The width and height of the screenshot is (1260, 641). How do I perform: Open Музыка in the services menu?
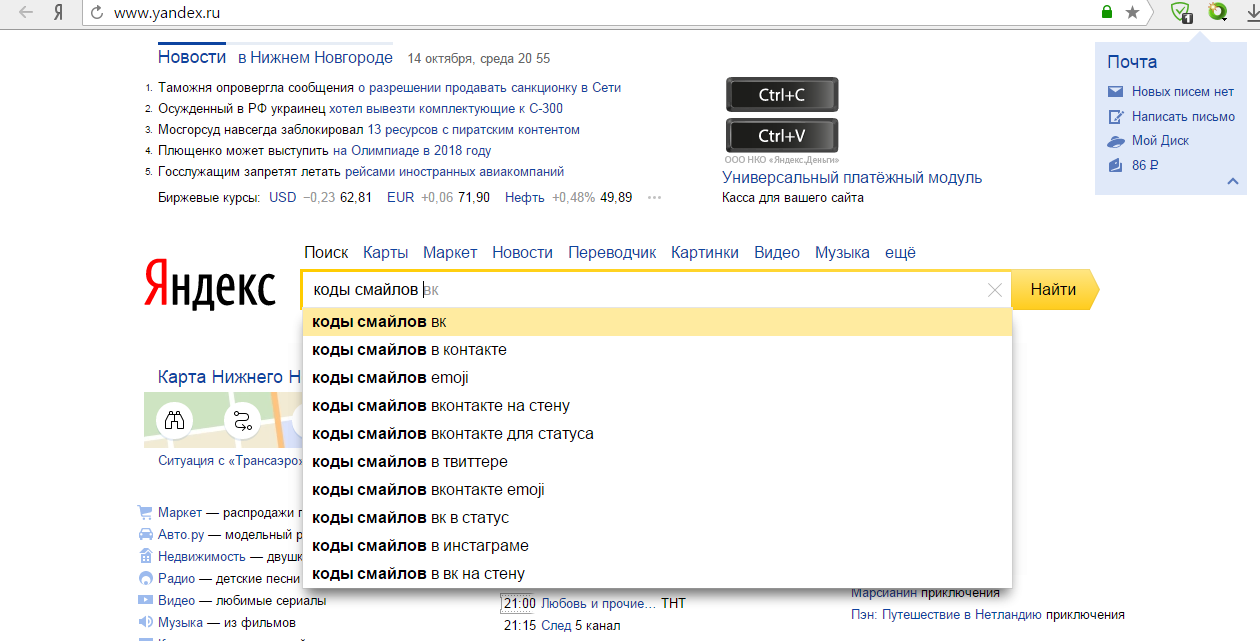(842, 252)
